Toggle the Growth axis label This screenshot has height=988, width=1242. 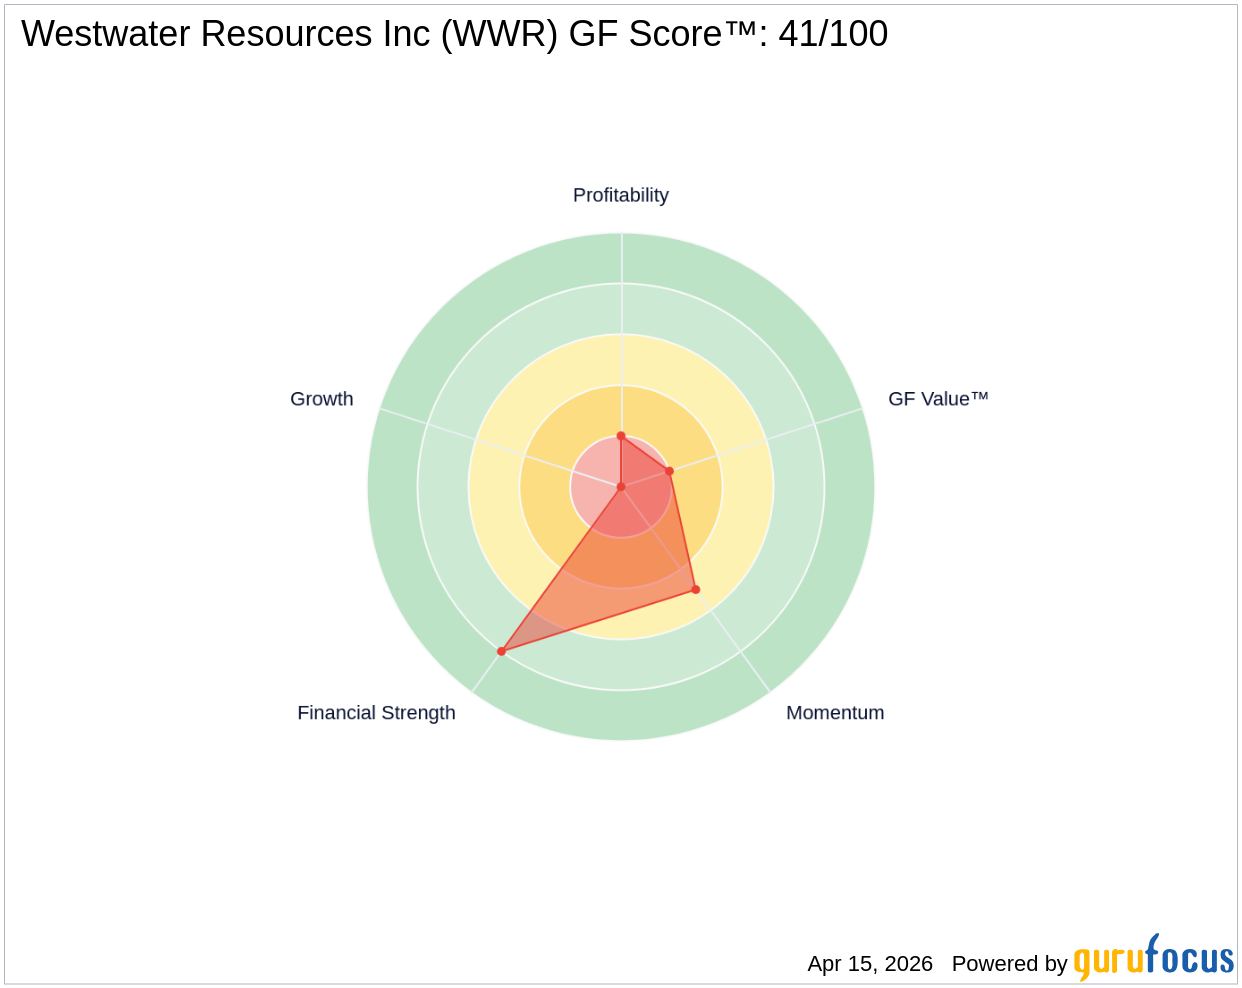(x=321, y=398)
